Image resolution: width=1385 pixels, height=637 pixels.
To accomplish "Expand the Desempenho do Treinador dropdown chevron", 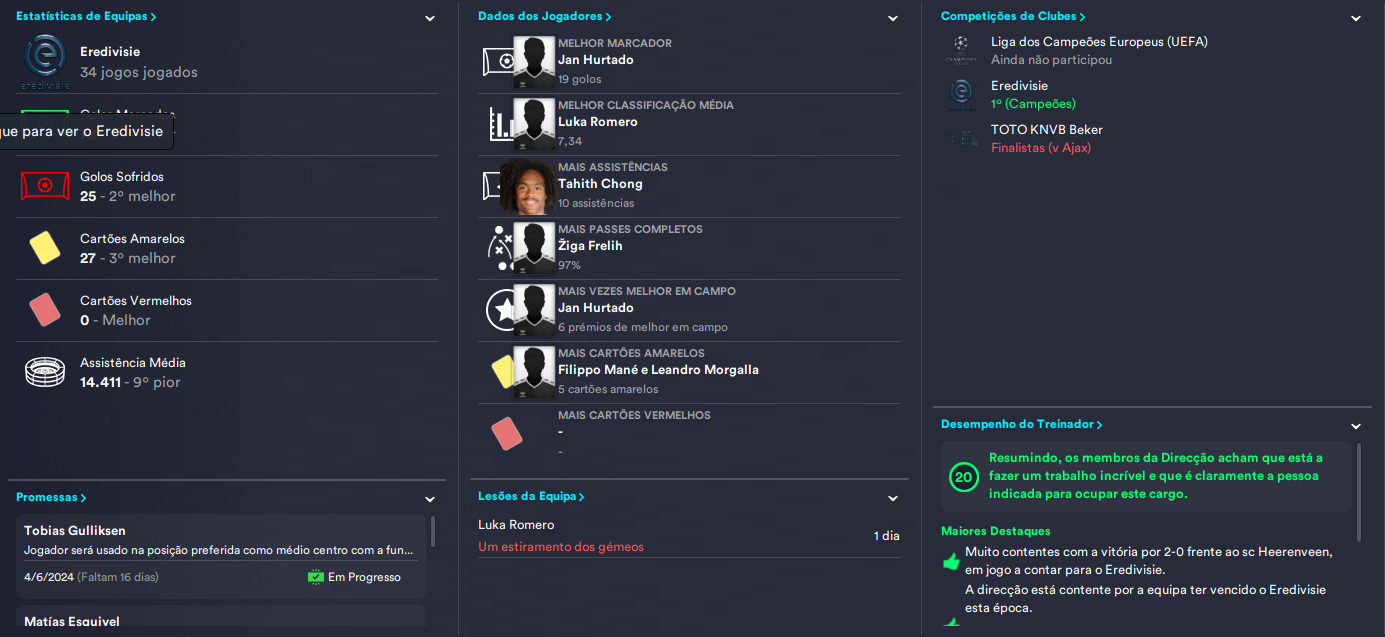I will click(x=1356, y=426).
